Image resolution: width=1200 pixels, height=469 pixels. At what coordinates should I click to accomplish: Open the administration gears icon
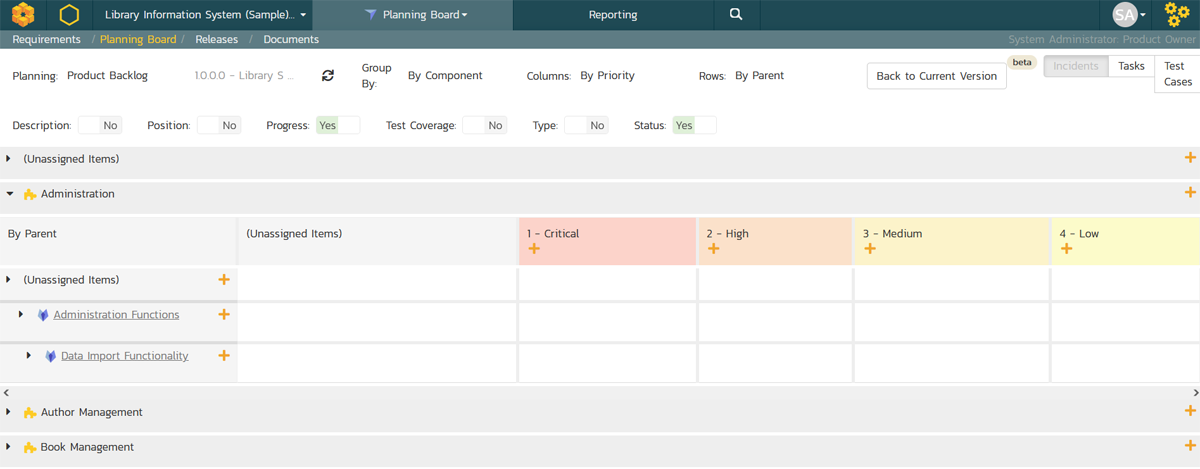click(x=1177, y=15)
